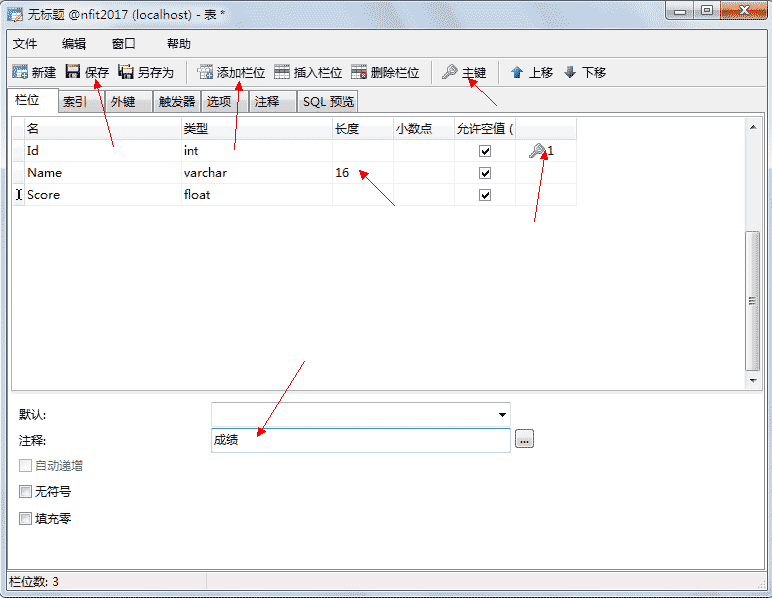The image size is (772, 599).
Task: Select the Score field name cell
Action: [103, 195]
